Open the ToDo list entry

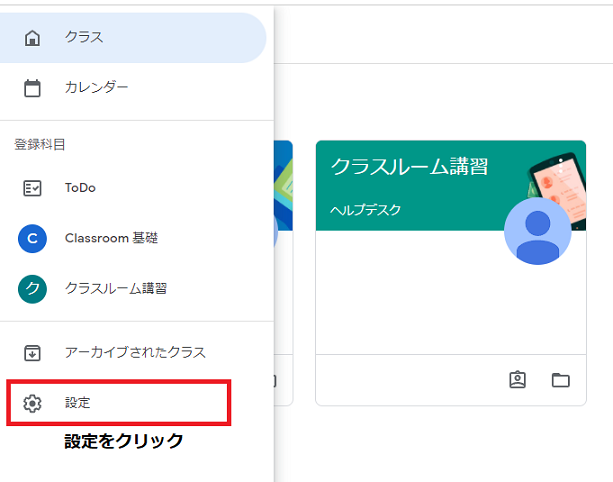(133, 188)
